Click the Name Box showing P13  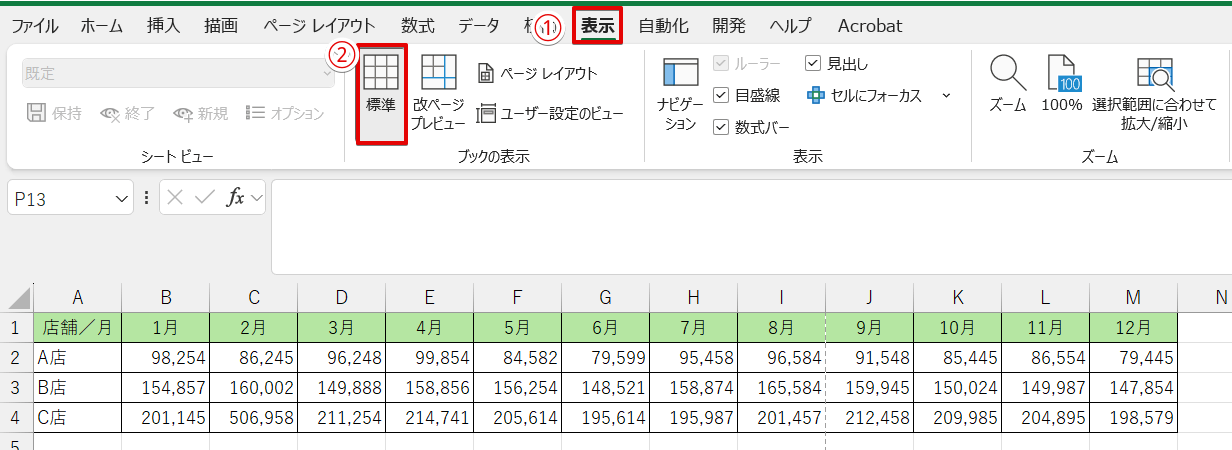(x=60, y=198)
